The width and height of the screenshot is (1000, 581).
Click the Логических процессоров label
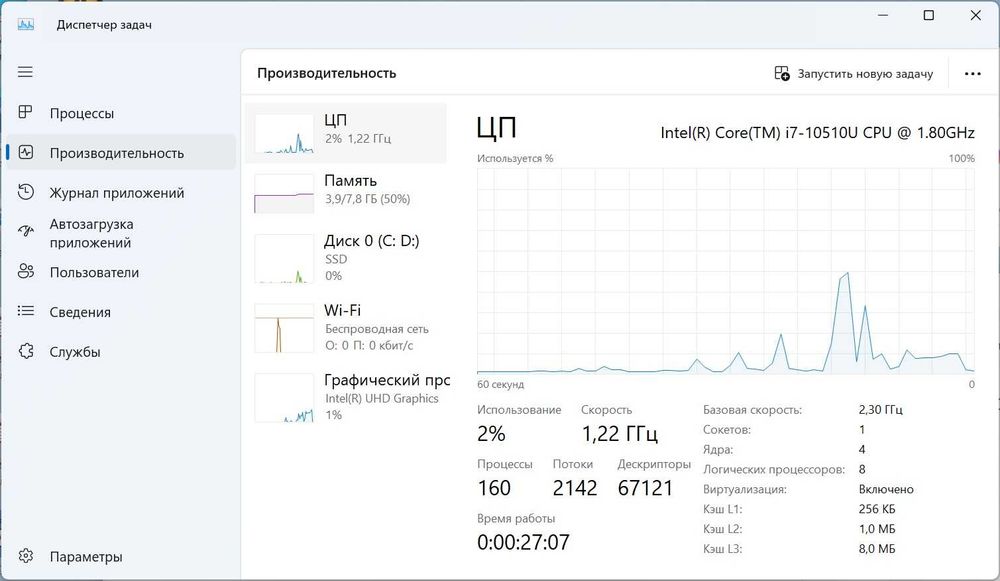point(774,469)
